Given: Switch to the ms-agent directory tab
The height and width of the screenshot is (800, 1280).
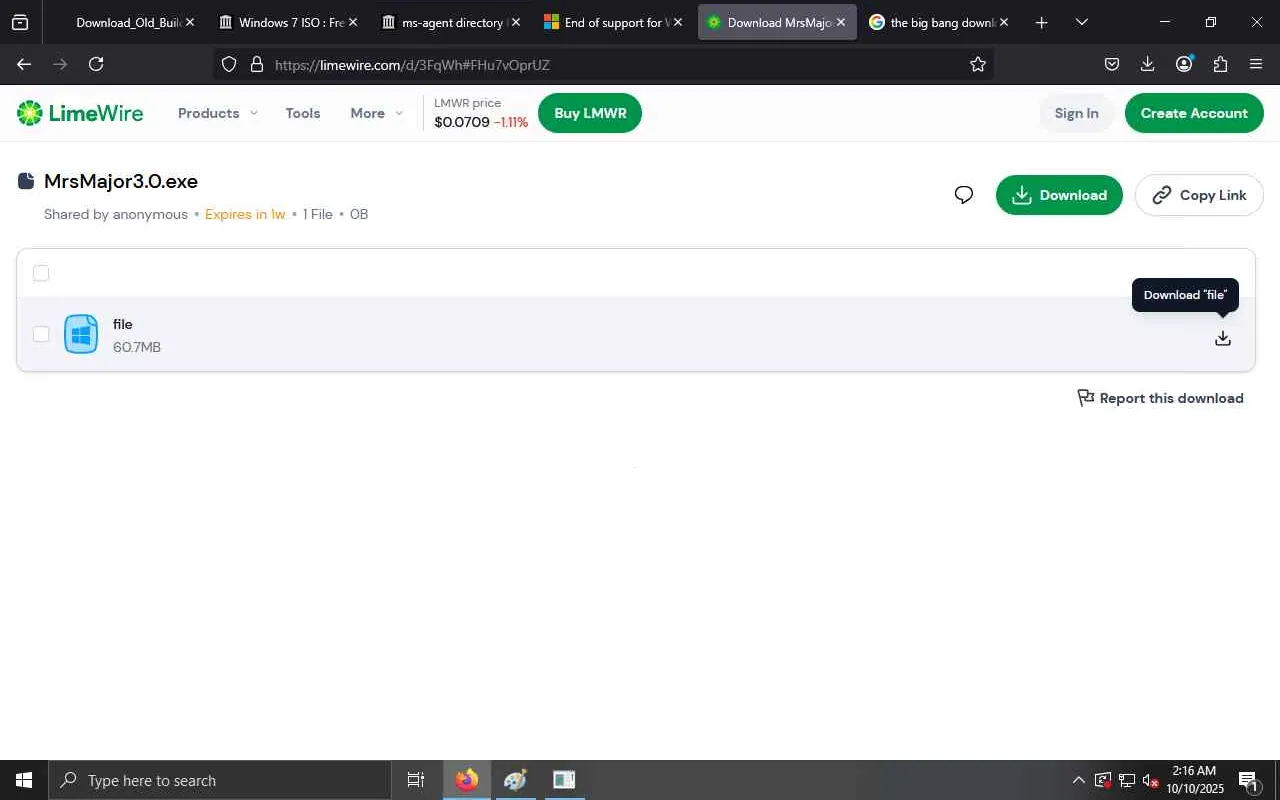Looking at the screenshot, I should click(x=453, y=22).
